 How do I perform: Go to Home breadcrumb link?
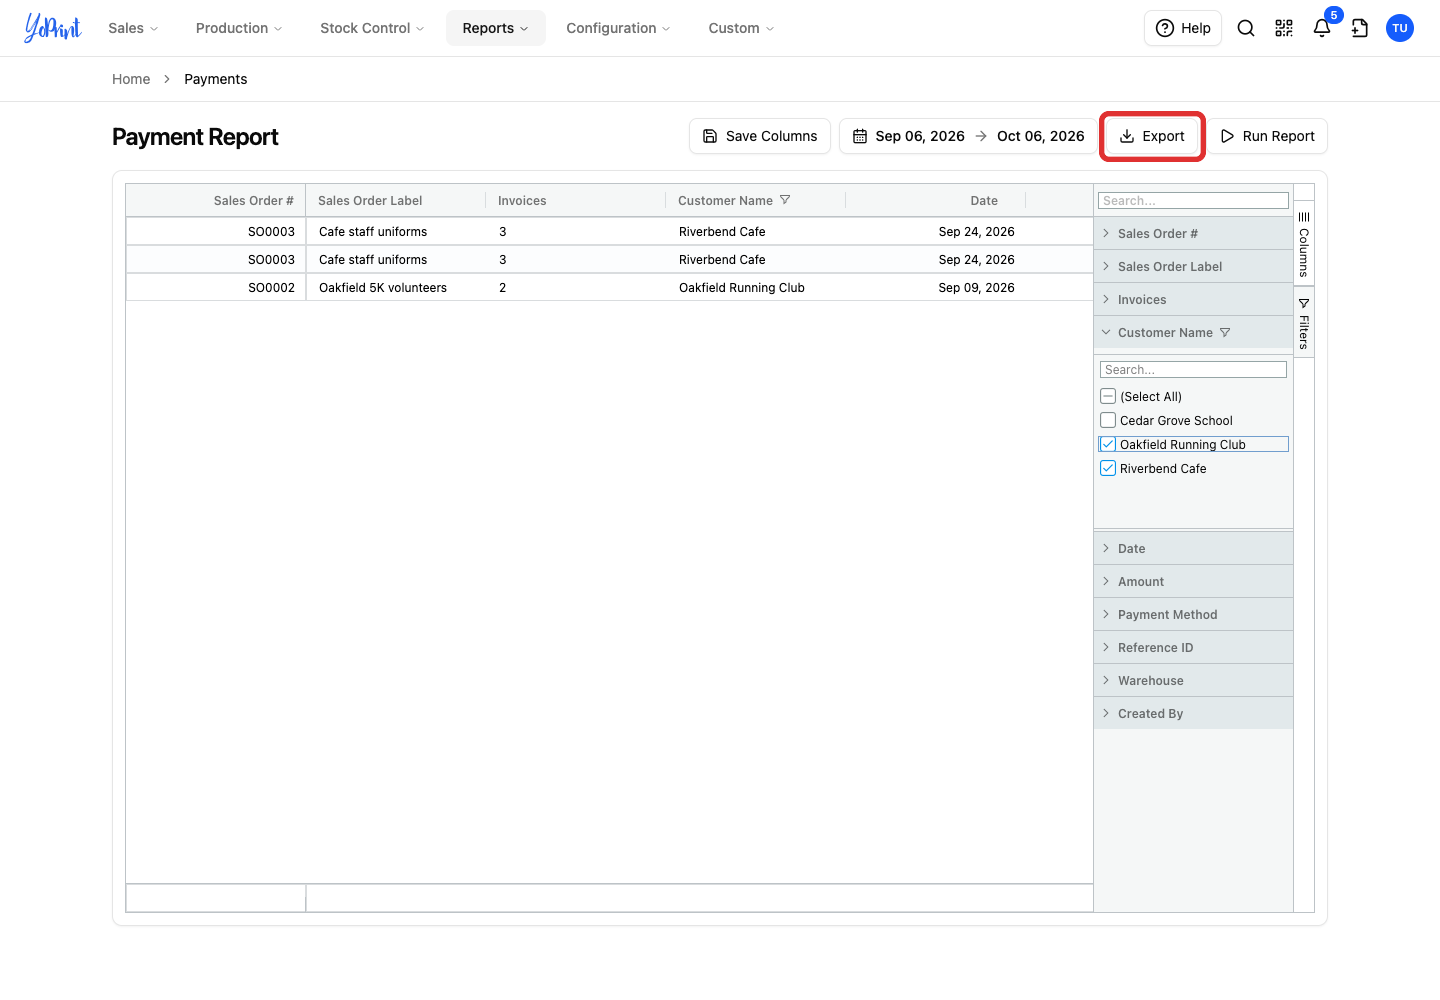(131, 79)
